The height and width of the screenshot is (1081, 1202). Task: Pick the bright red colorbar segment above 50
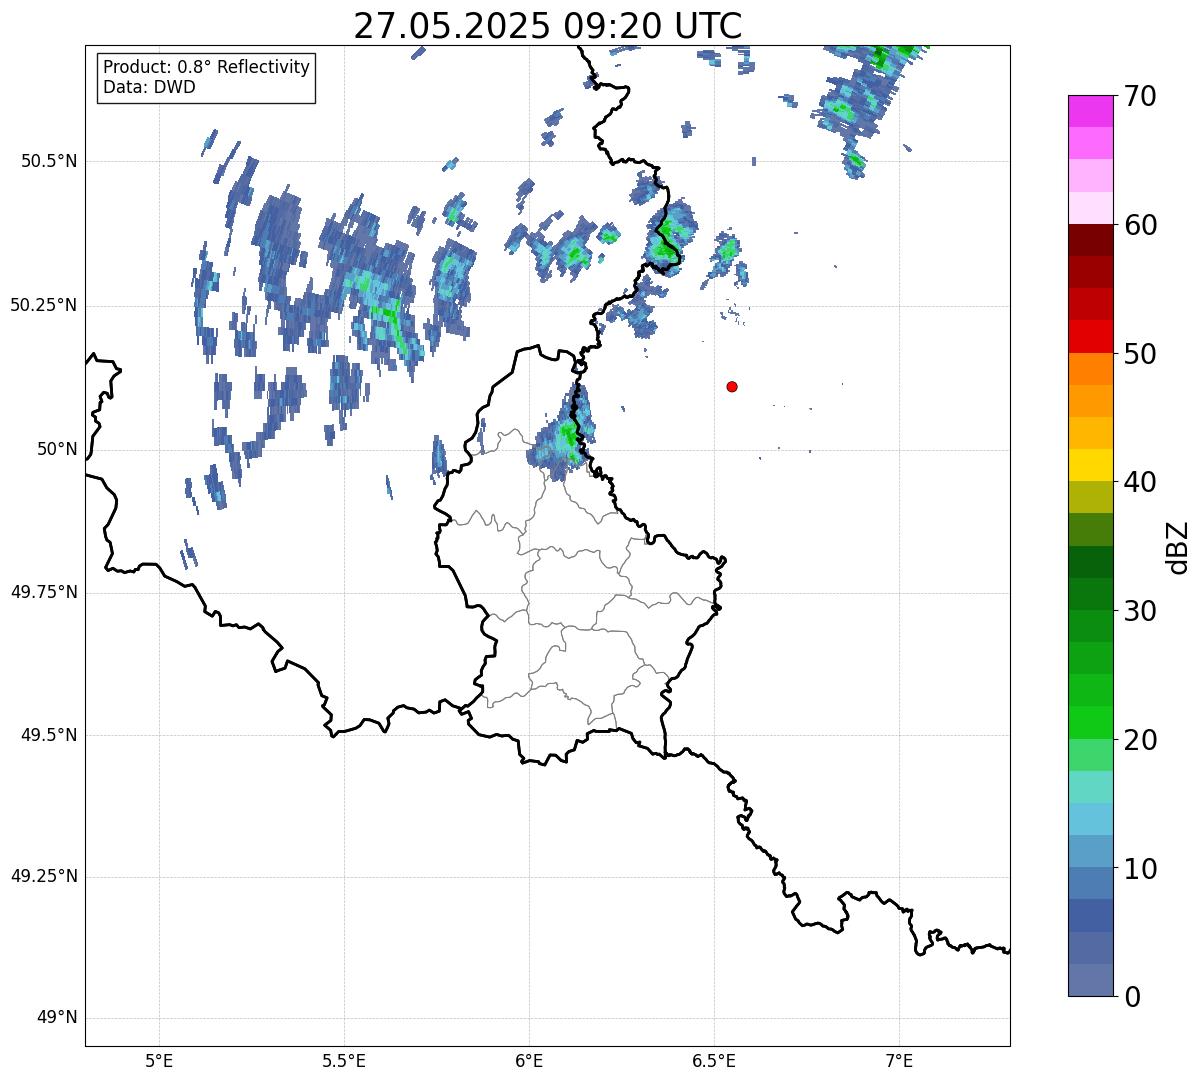(x=1090, y=336)
